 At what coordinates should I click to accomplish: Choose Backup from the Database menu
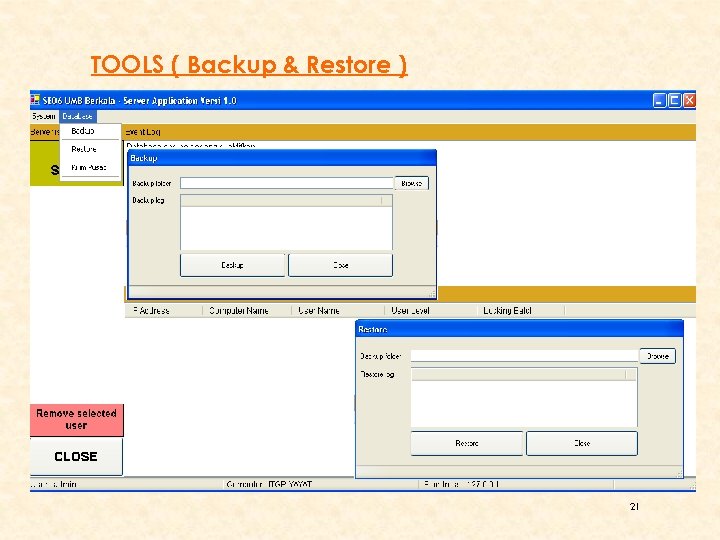(x=83, y=131)
